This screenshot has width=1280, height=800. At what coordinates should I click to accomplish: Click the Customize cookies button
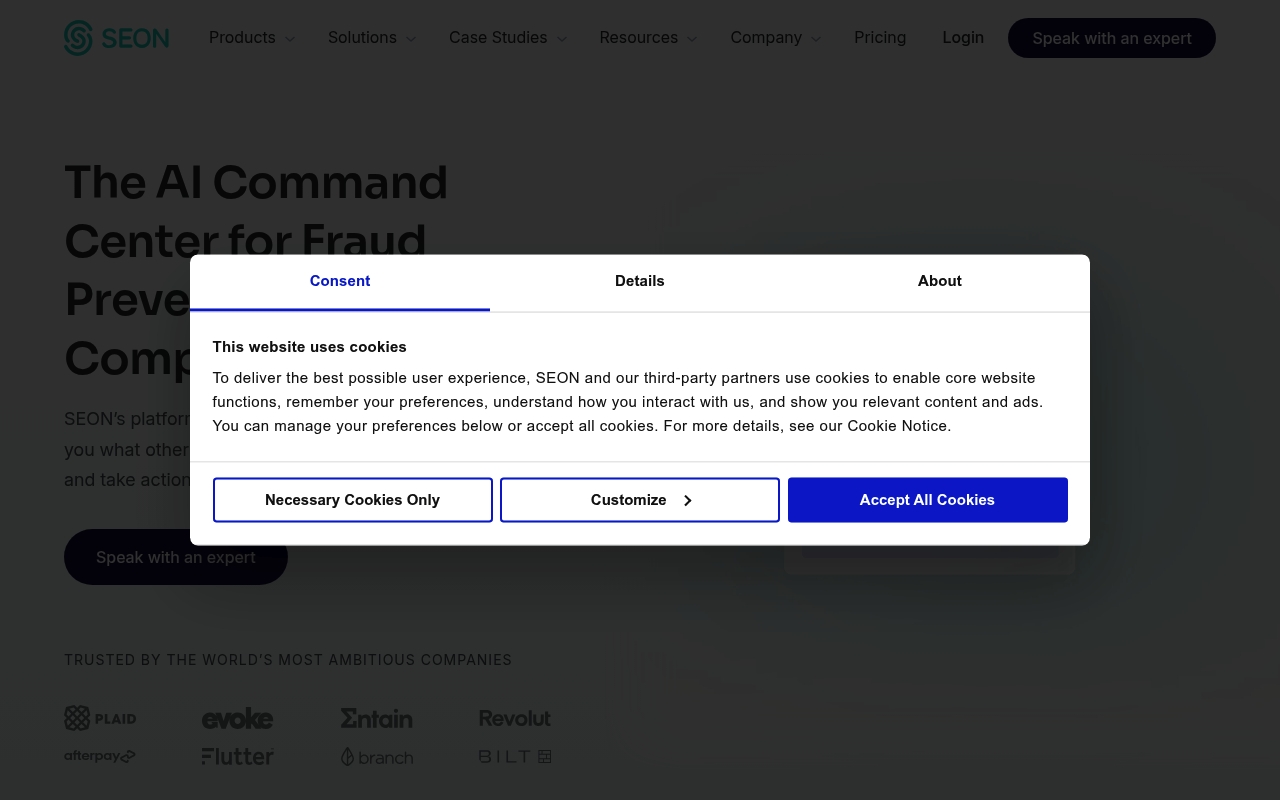640,500
